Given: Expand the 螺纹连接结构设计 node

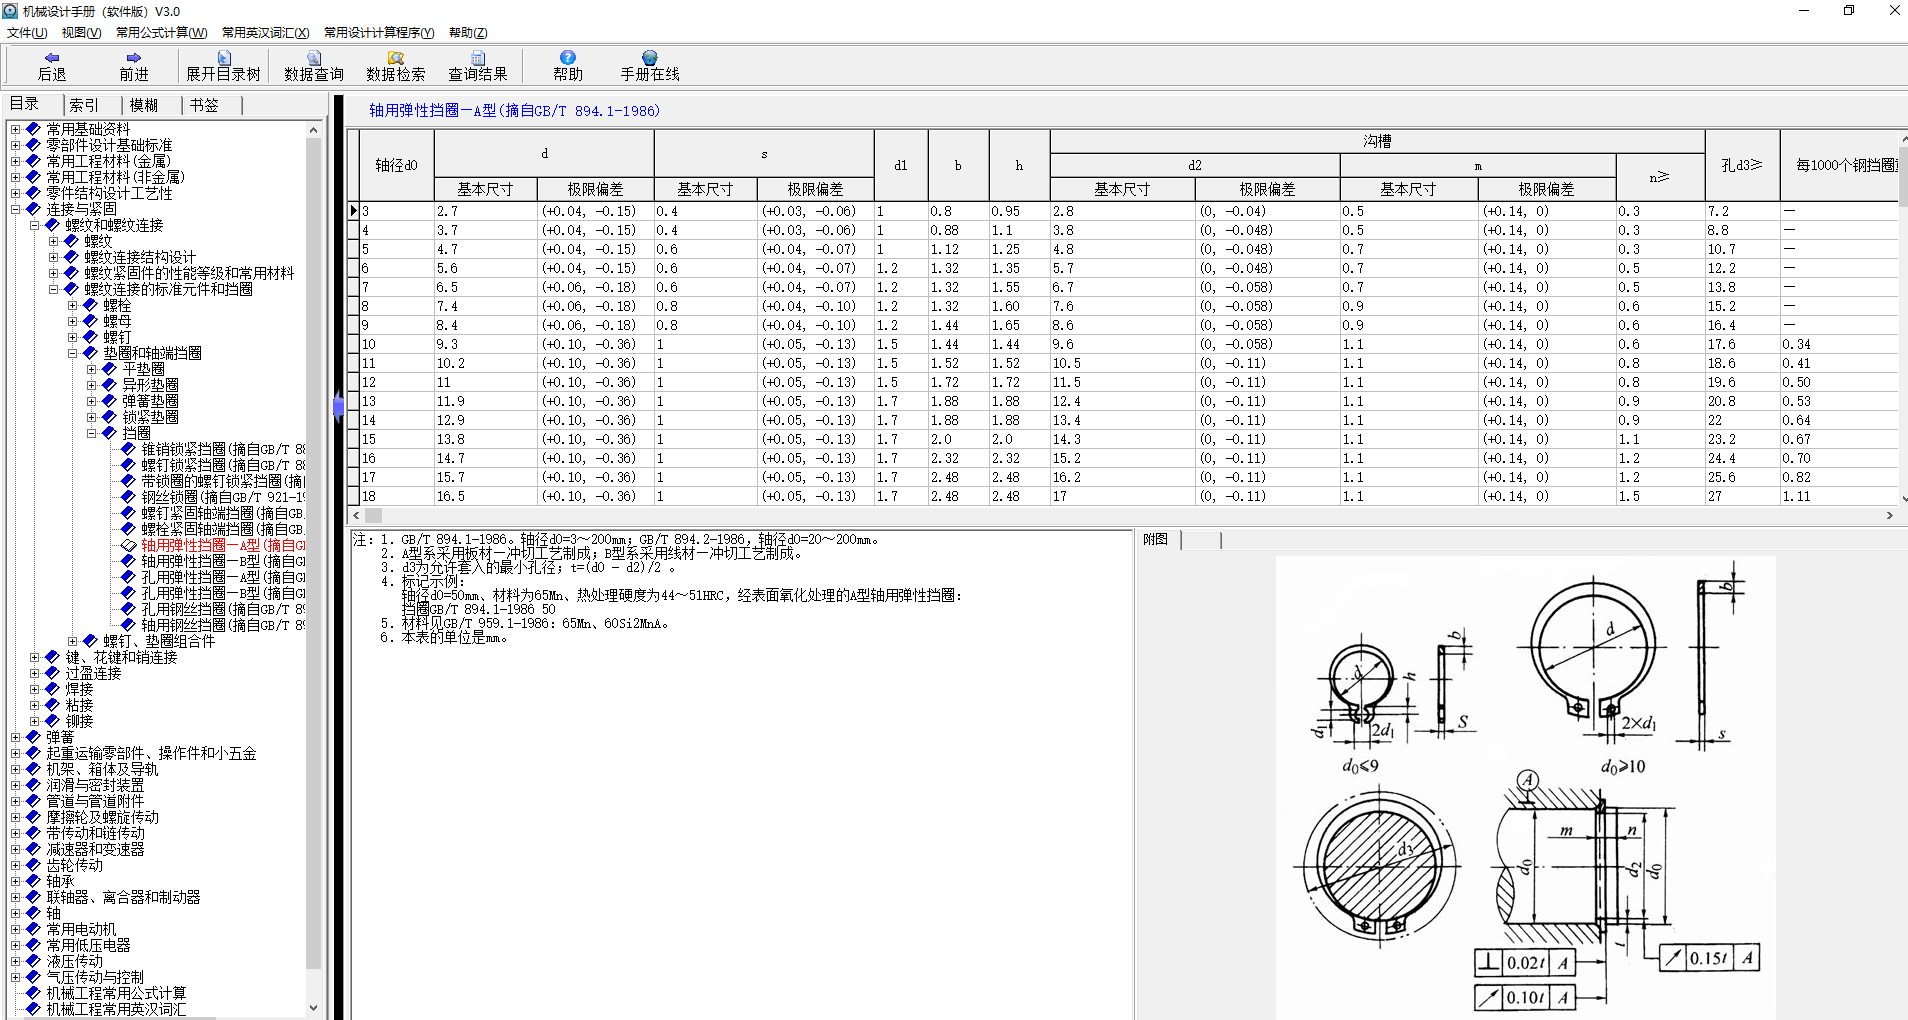Looking at the screenshot, I should coord(53,257).
